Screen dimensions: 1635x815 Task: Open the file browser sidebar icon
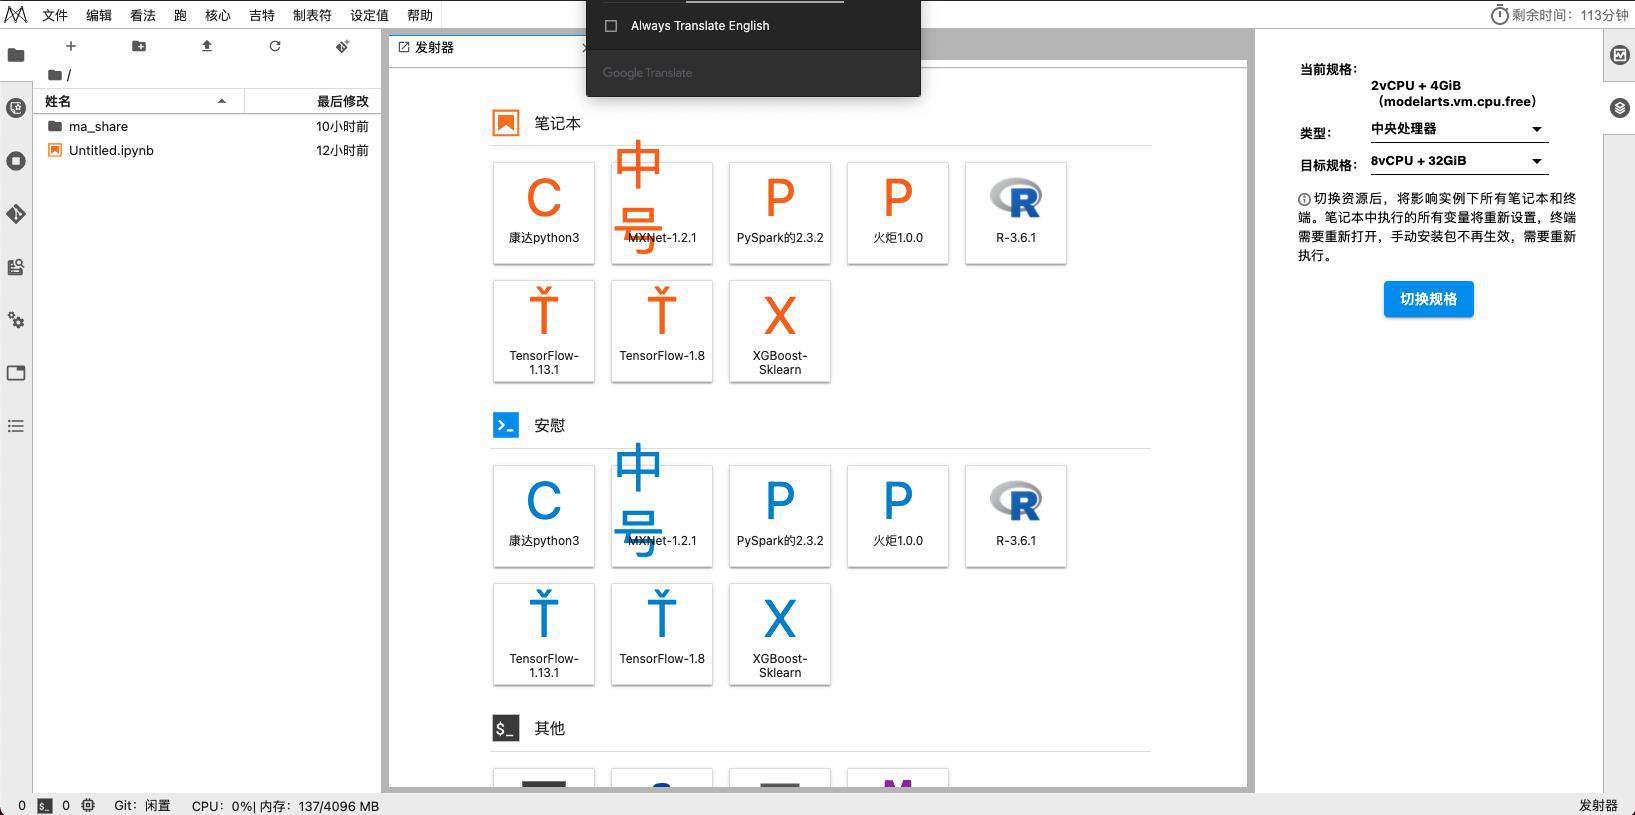[16, 55]
